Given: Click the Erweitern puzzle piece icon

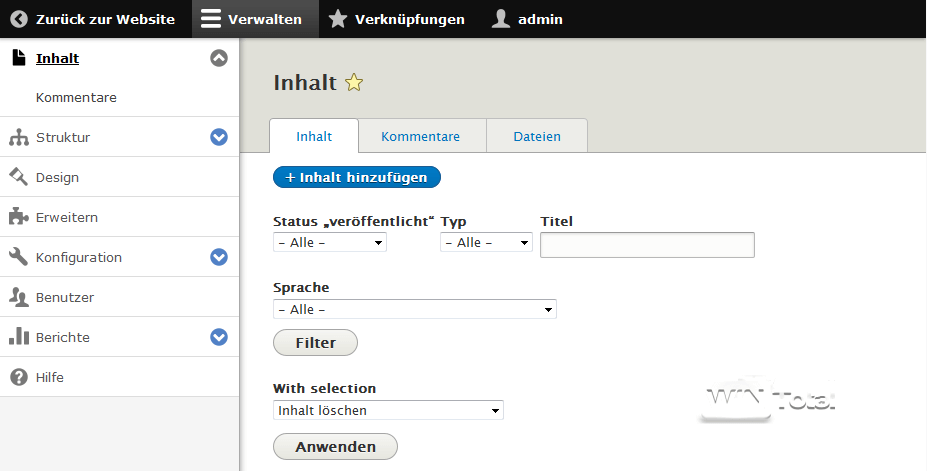Looking at the screenshot, I should [x=18, y=217].
